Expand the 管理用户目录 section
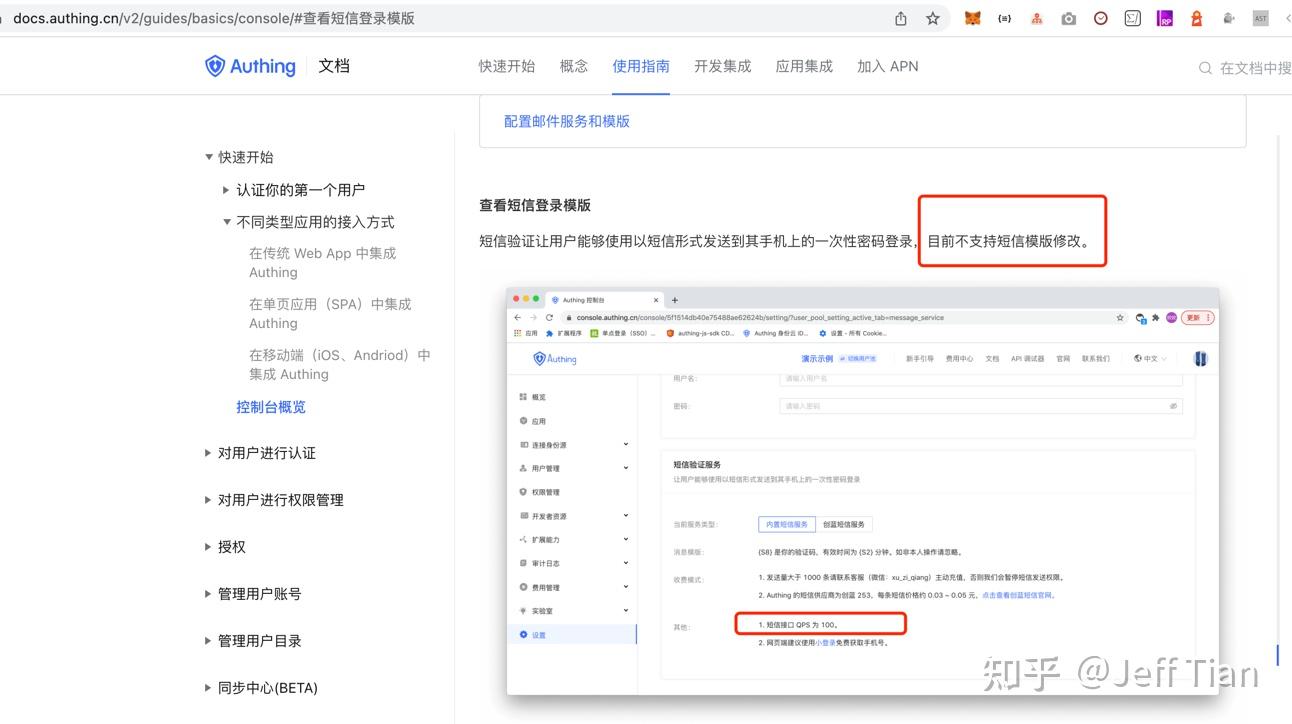 (209, 641)
